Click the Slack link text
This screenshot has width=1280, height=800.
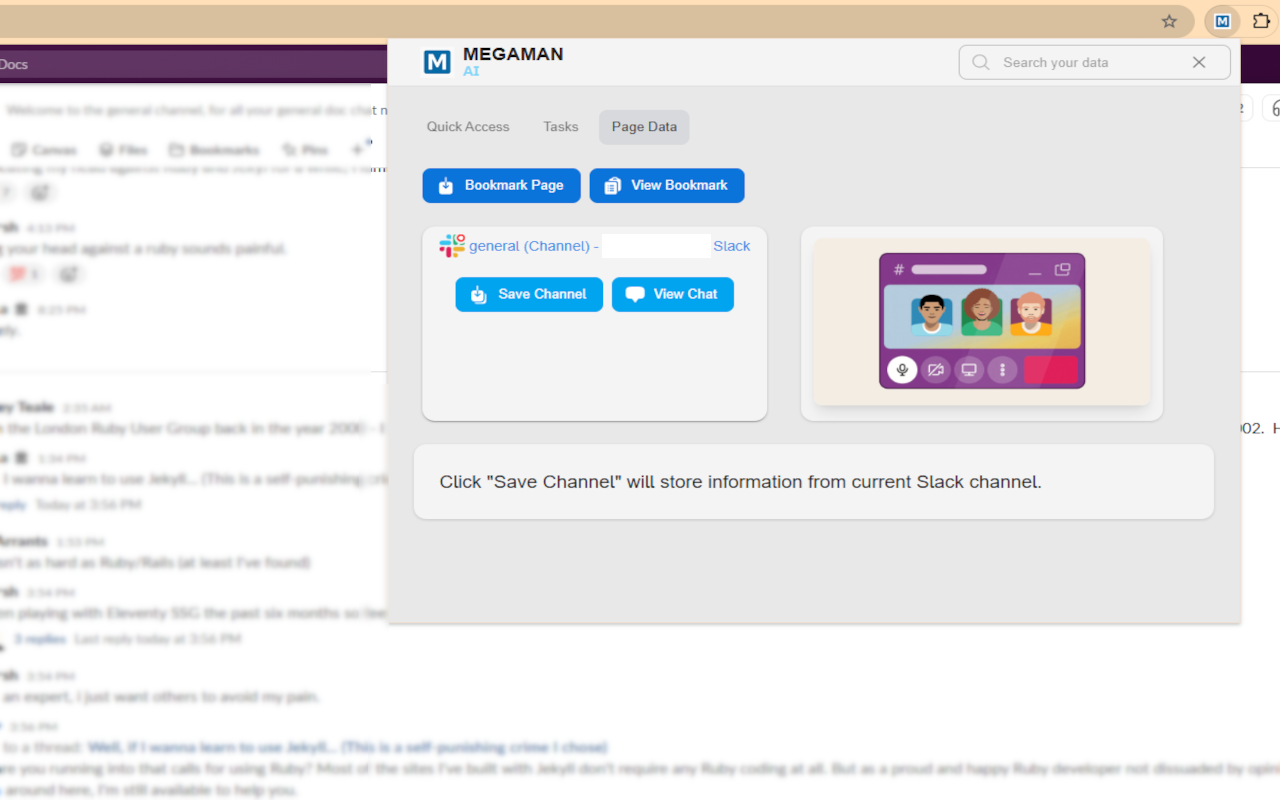731,246
